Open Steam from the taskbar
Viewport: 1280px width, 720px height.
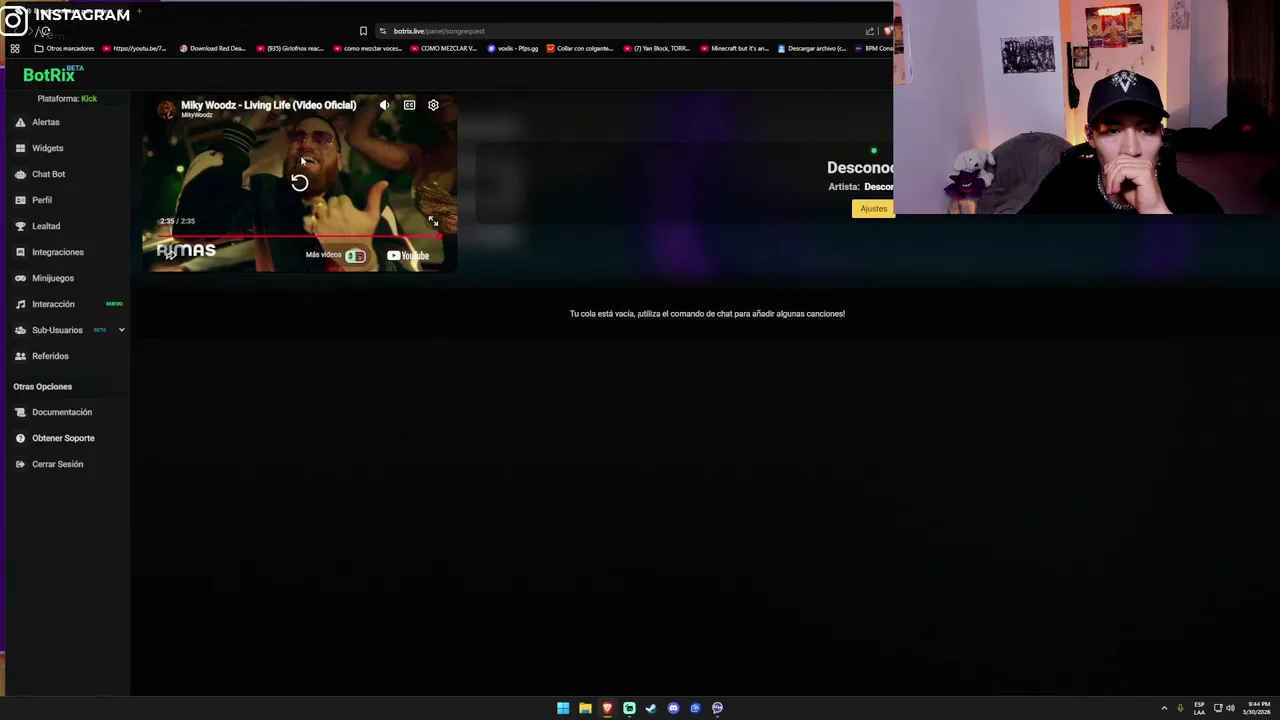651,708
